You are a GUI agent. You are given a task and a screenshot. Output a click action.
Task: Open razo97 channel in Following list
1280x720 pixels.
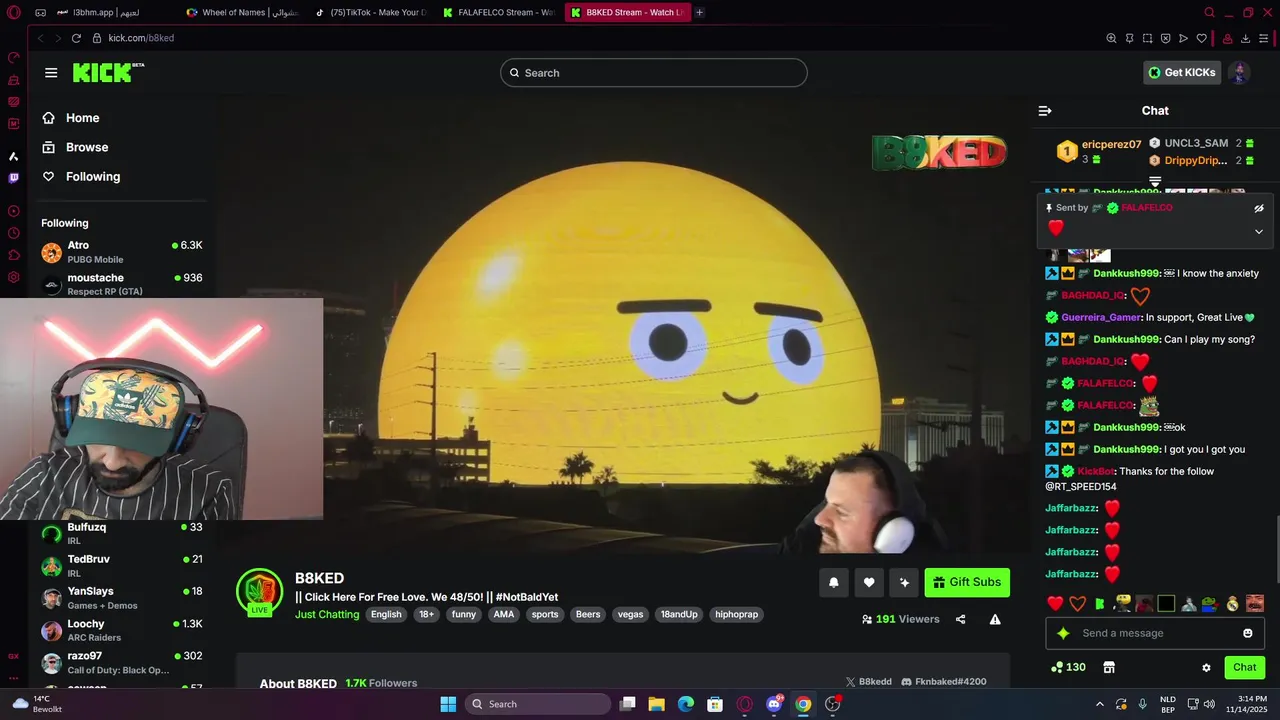(122, 662)
